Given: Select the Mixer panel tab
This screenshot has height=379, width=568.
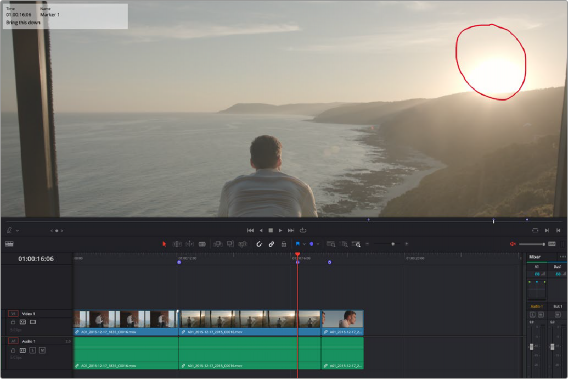Looking at the screenshot, I should (535, 257).
